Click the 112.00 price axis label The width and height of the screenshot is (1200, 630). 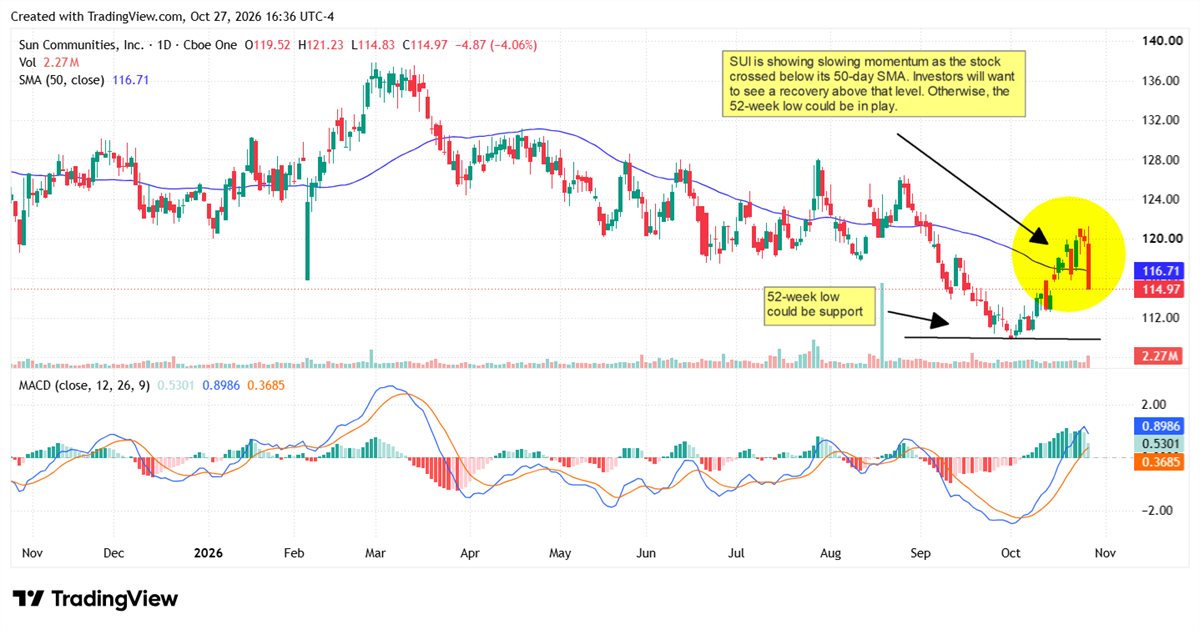[x=1161, y=318]
